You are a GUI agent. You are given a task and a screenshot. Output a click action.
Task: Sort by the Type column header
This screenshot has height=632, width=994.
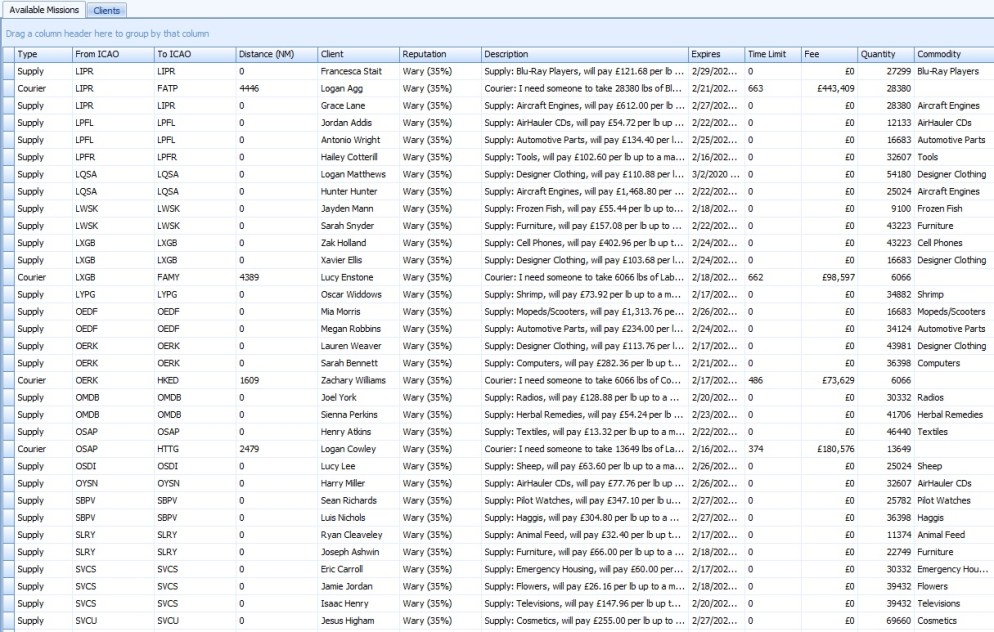(42, 54)
